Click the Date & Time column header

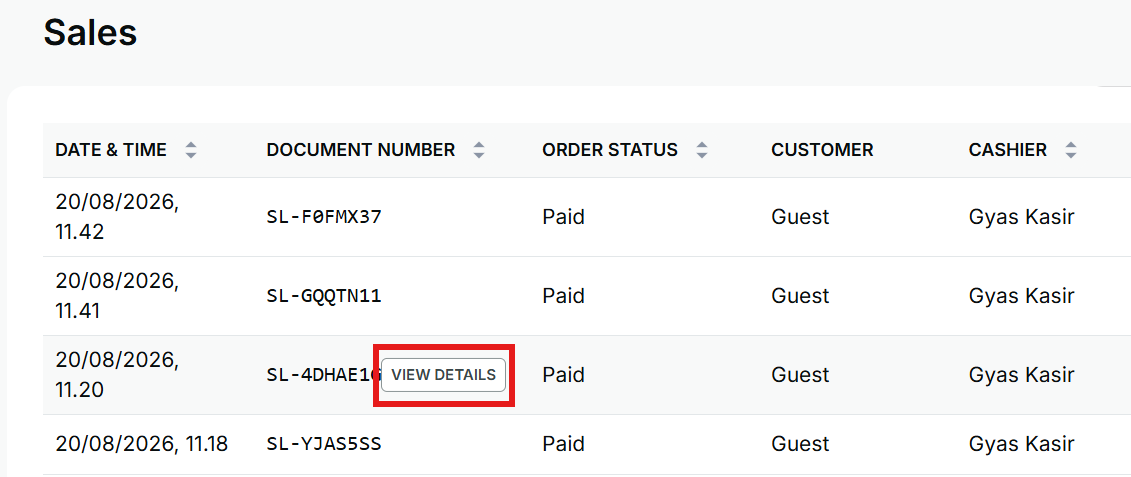click(x=111, y=150)
